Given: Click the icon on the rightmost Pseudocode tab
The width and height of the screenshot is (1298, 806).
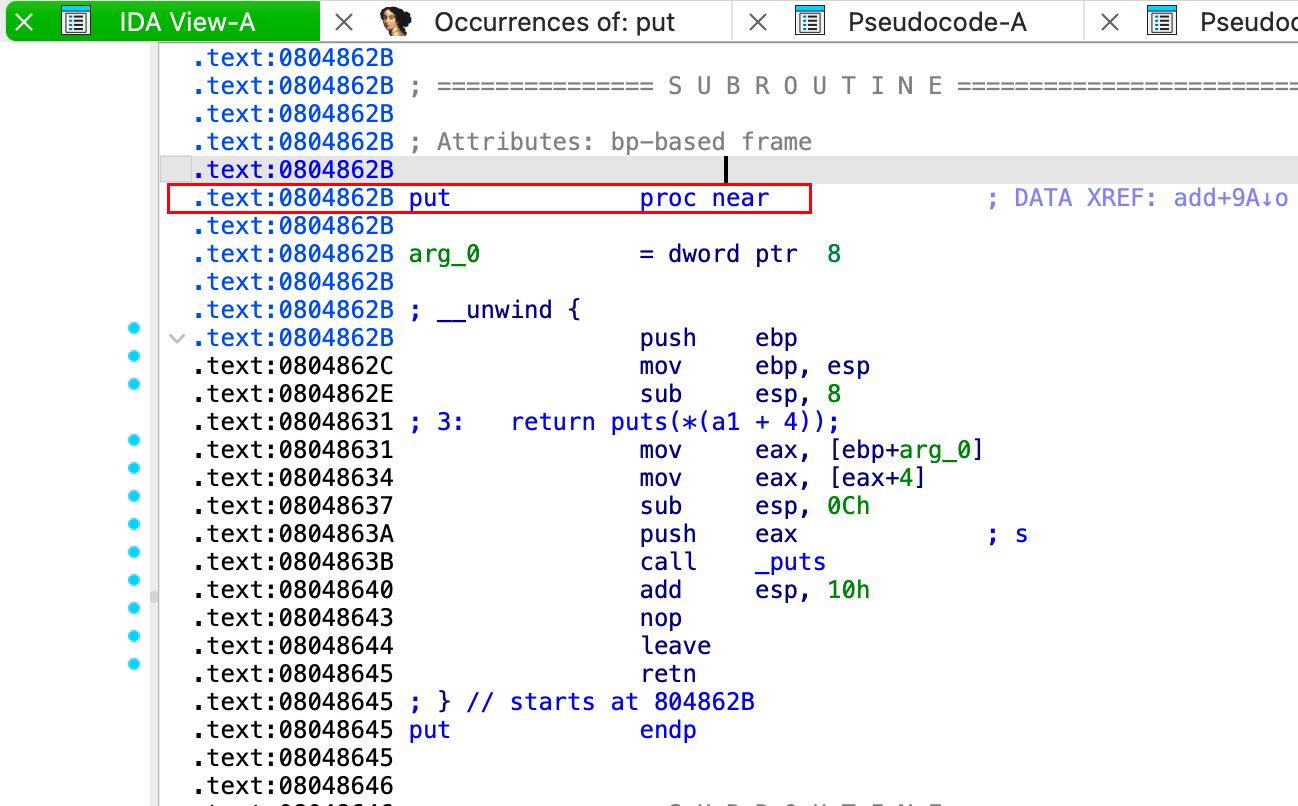Looking at the screenshot, I should pos(1162,21).
